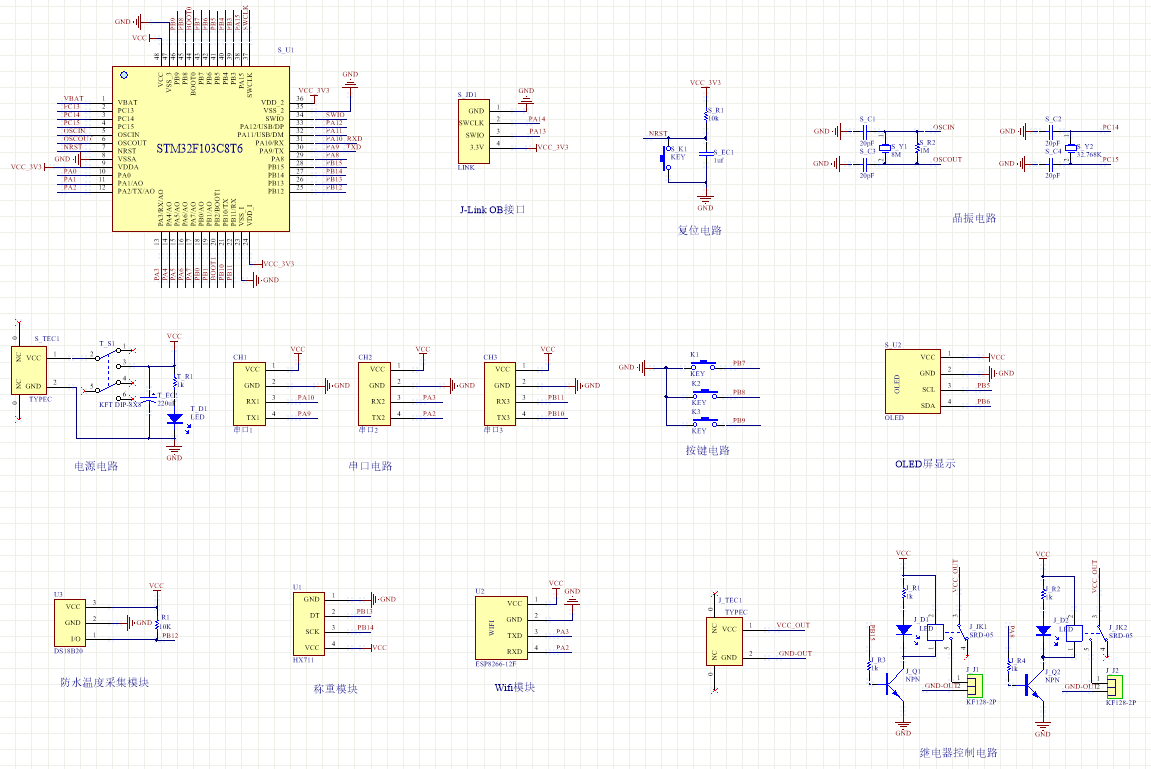Click the OLED屏显示 section label
This screenshot has width=1151, height=769.
click(x=925, y=464)
